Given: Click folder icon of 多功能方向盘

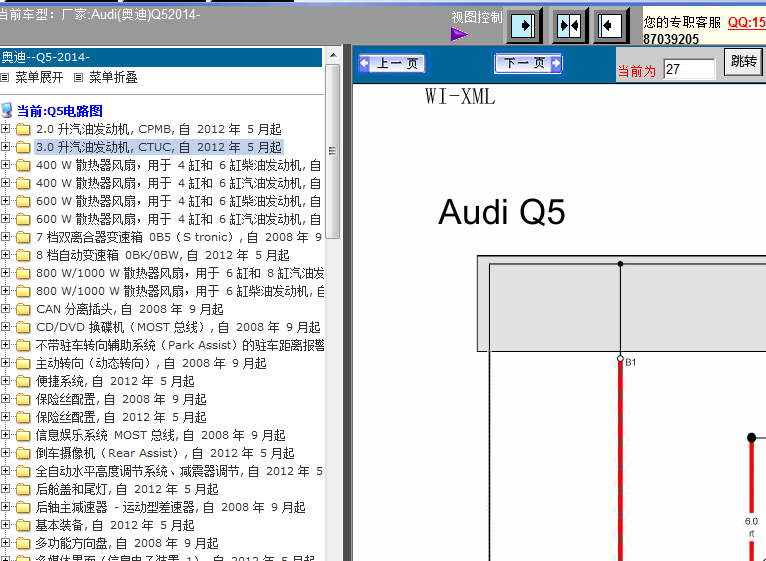Looking at the screenshot, I should [23, 543].
